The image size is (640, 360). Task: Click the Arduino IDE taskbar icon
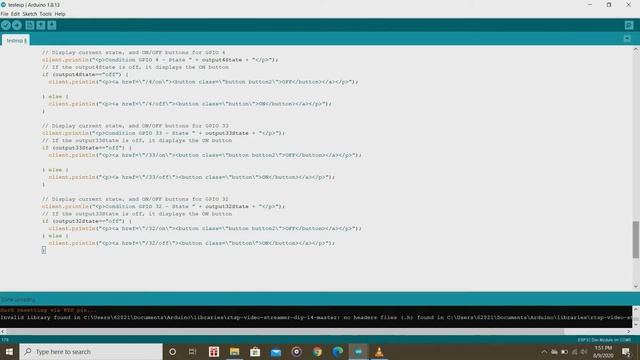(358, 351)
